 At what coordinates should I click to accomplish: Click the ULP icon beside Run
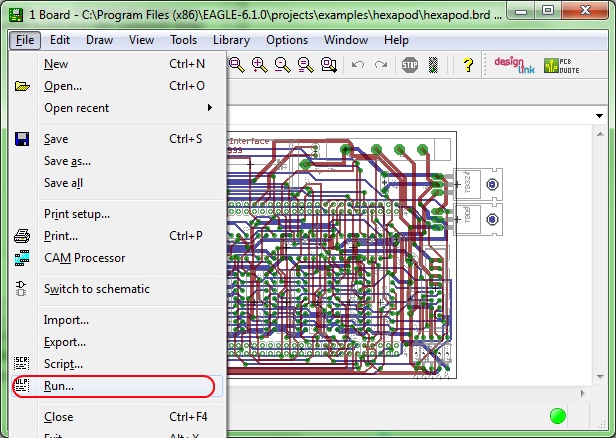click(22, 385)
